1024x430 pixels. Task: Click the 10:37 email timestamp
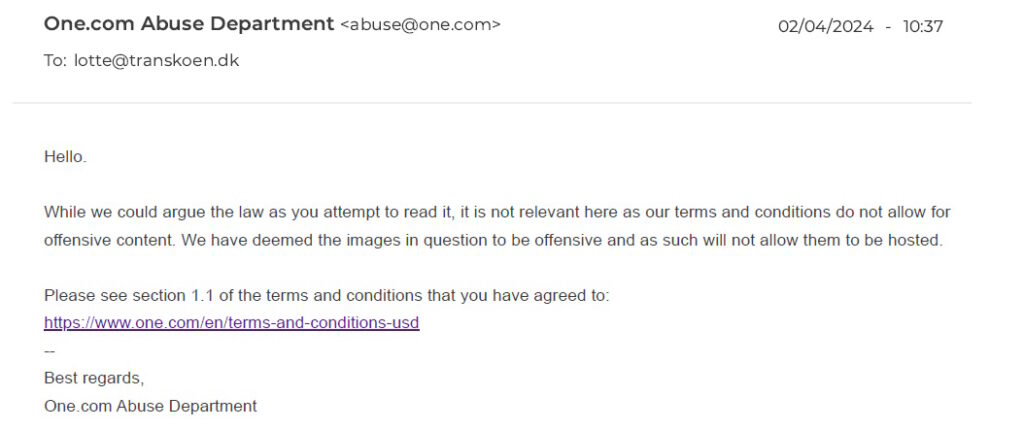pos(923,27)
